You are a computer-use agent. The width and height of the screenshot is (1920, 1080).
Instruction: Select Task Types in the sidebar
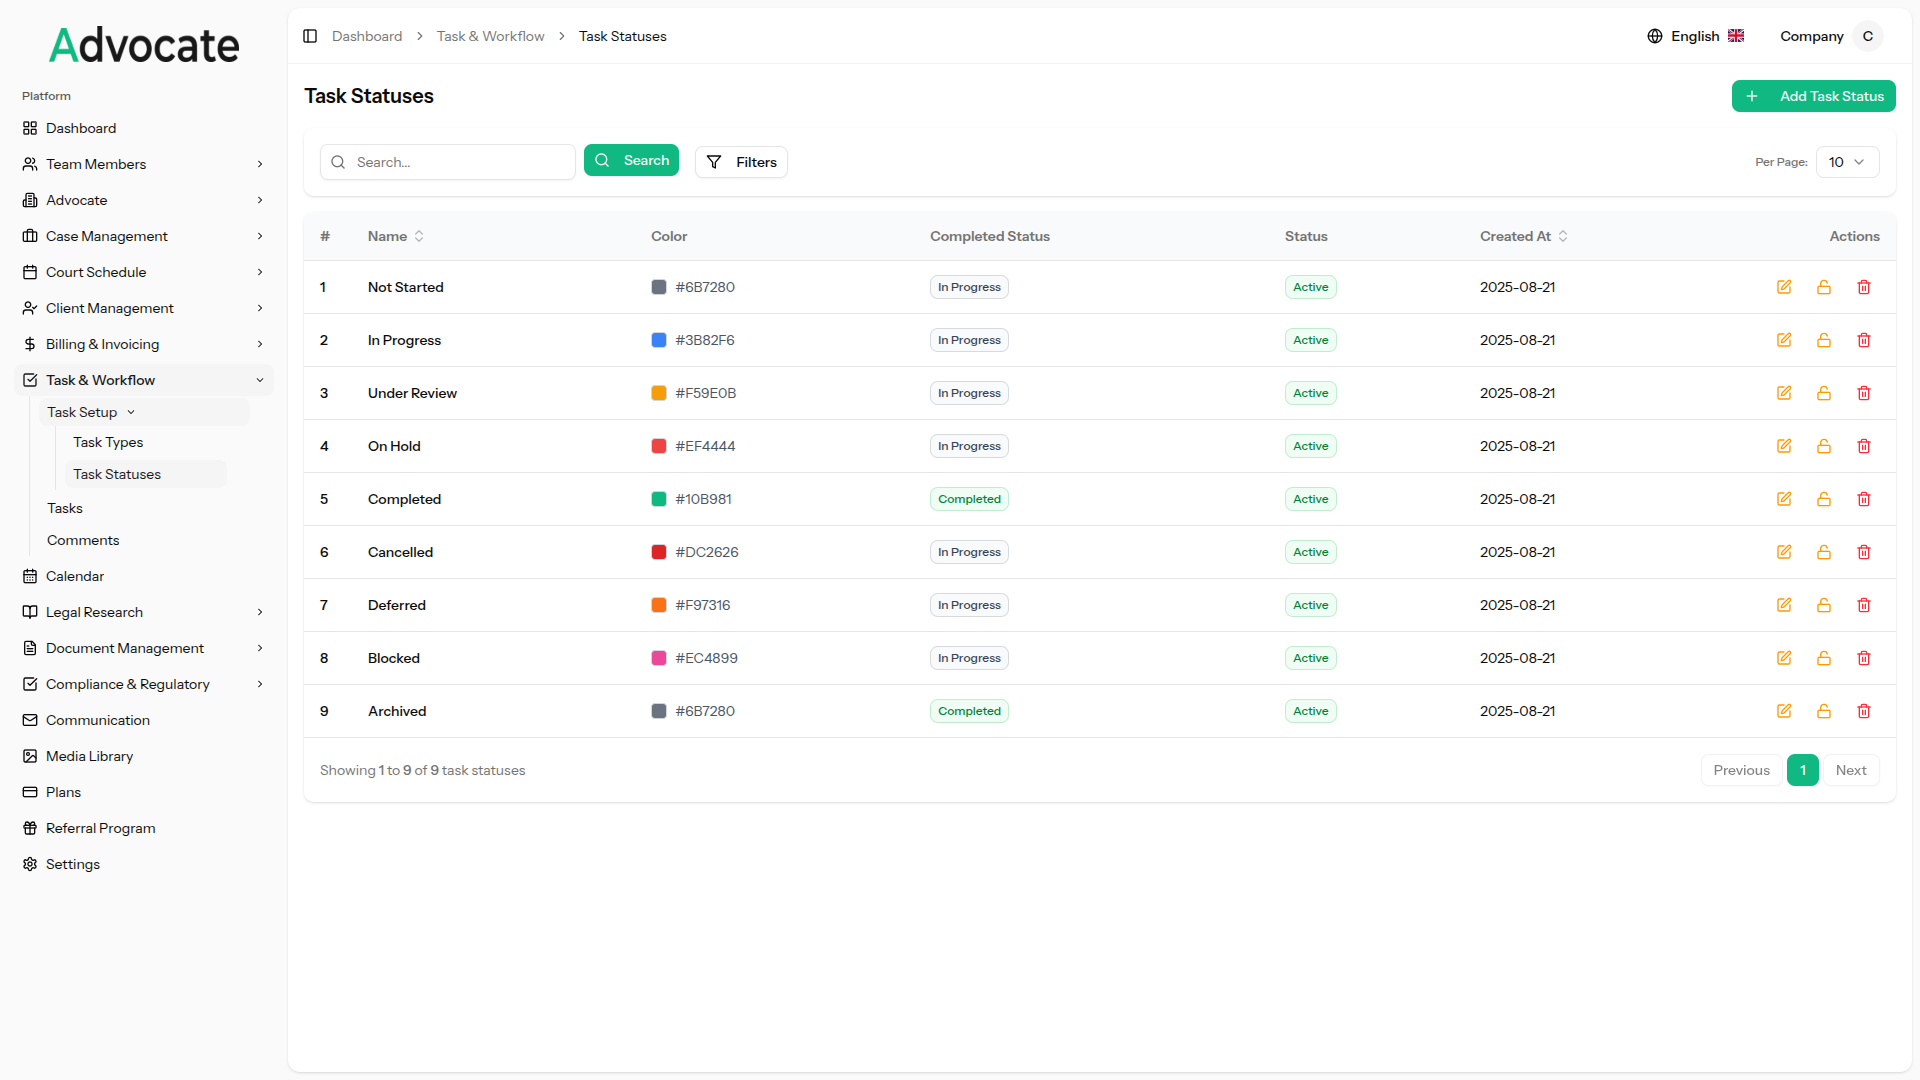(x=108, y=442)
